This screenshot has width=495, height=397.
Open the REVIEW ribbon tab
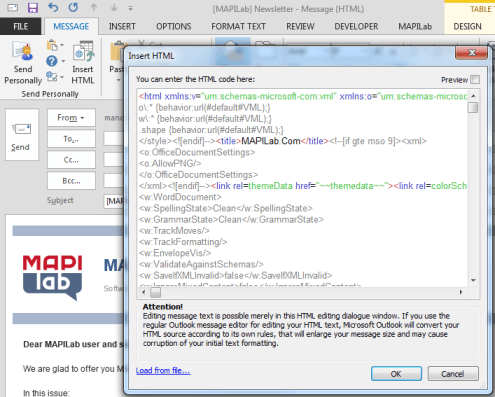[300, 26]
